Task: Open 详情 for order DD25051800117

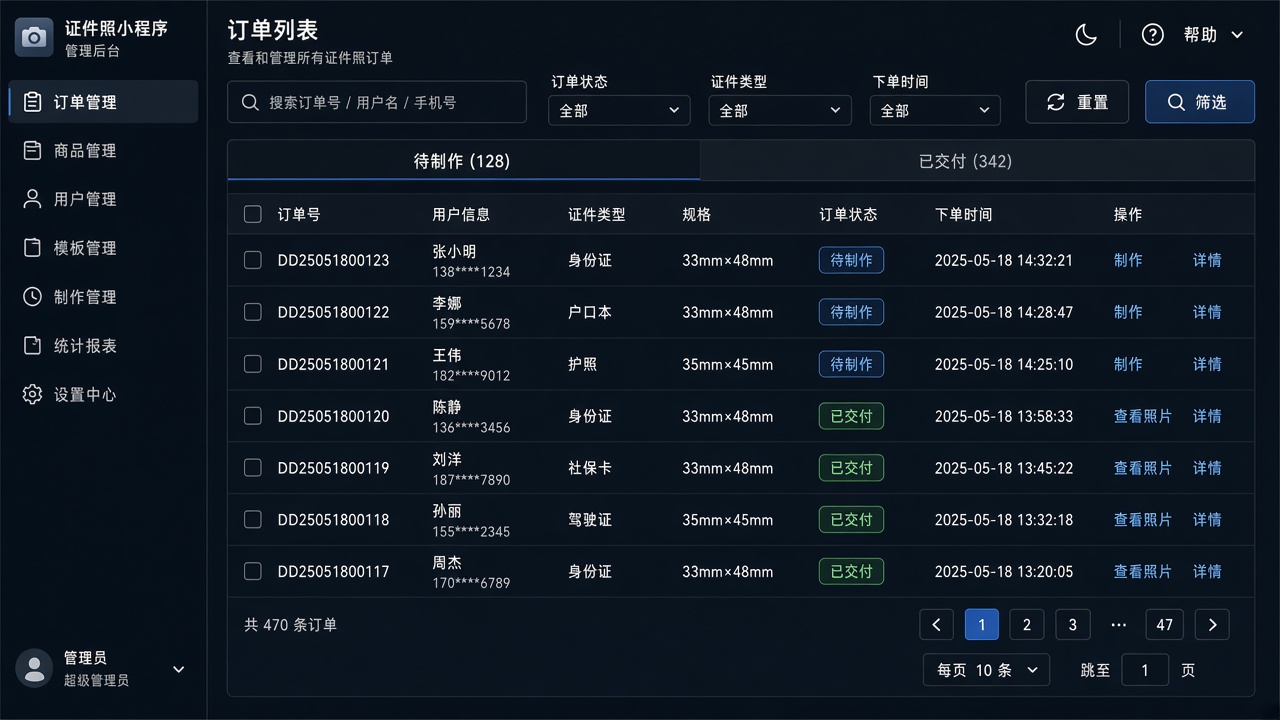Action: [1207, 572]
